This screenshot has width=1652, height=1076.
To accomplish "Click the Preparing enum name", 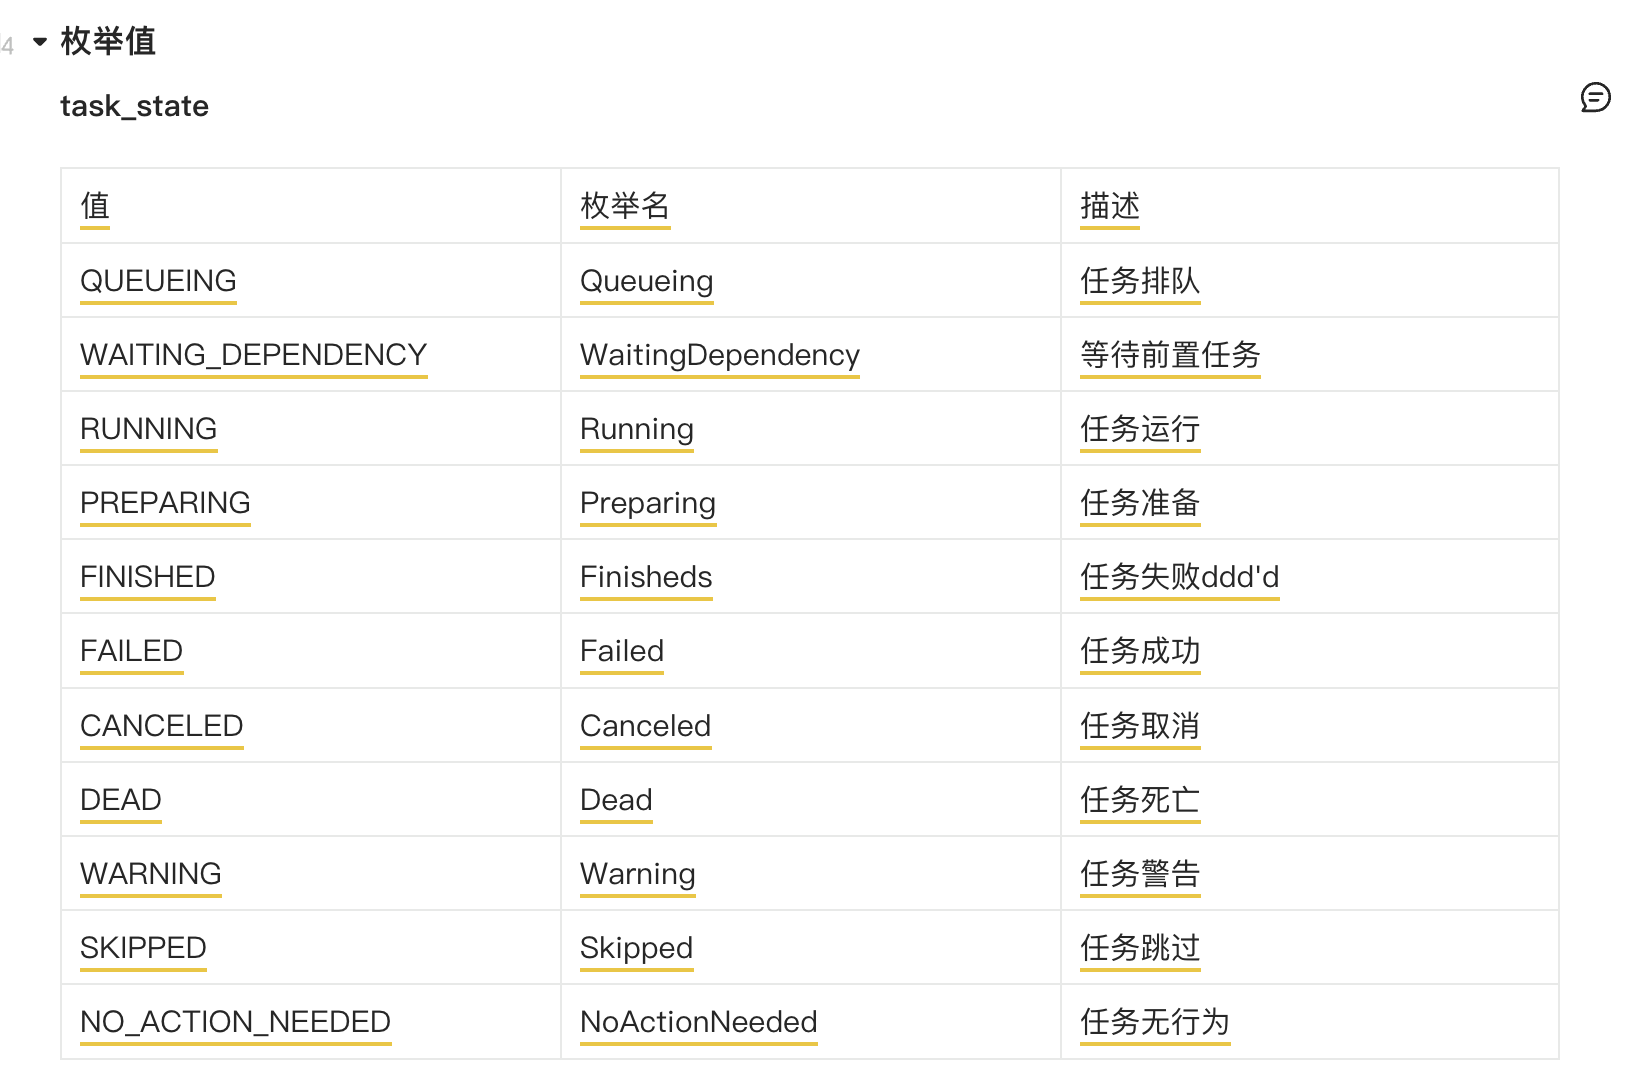I will [x=647, y=503].
